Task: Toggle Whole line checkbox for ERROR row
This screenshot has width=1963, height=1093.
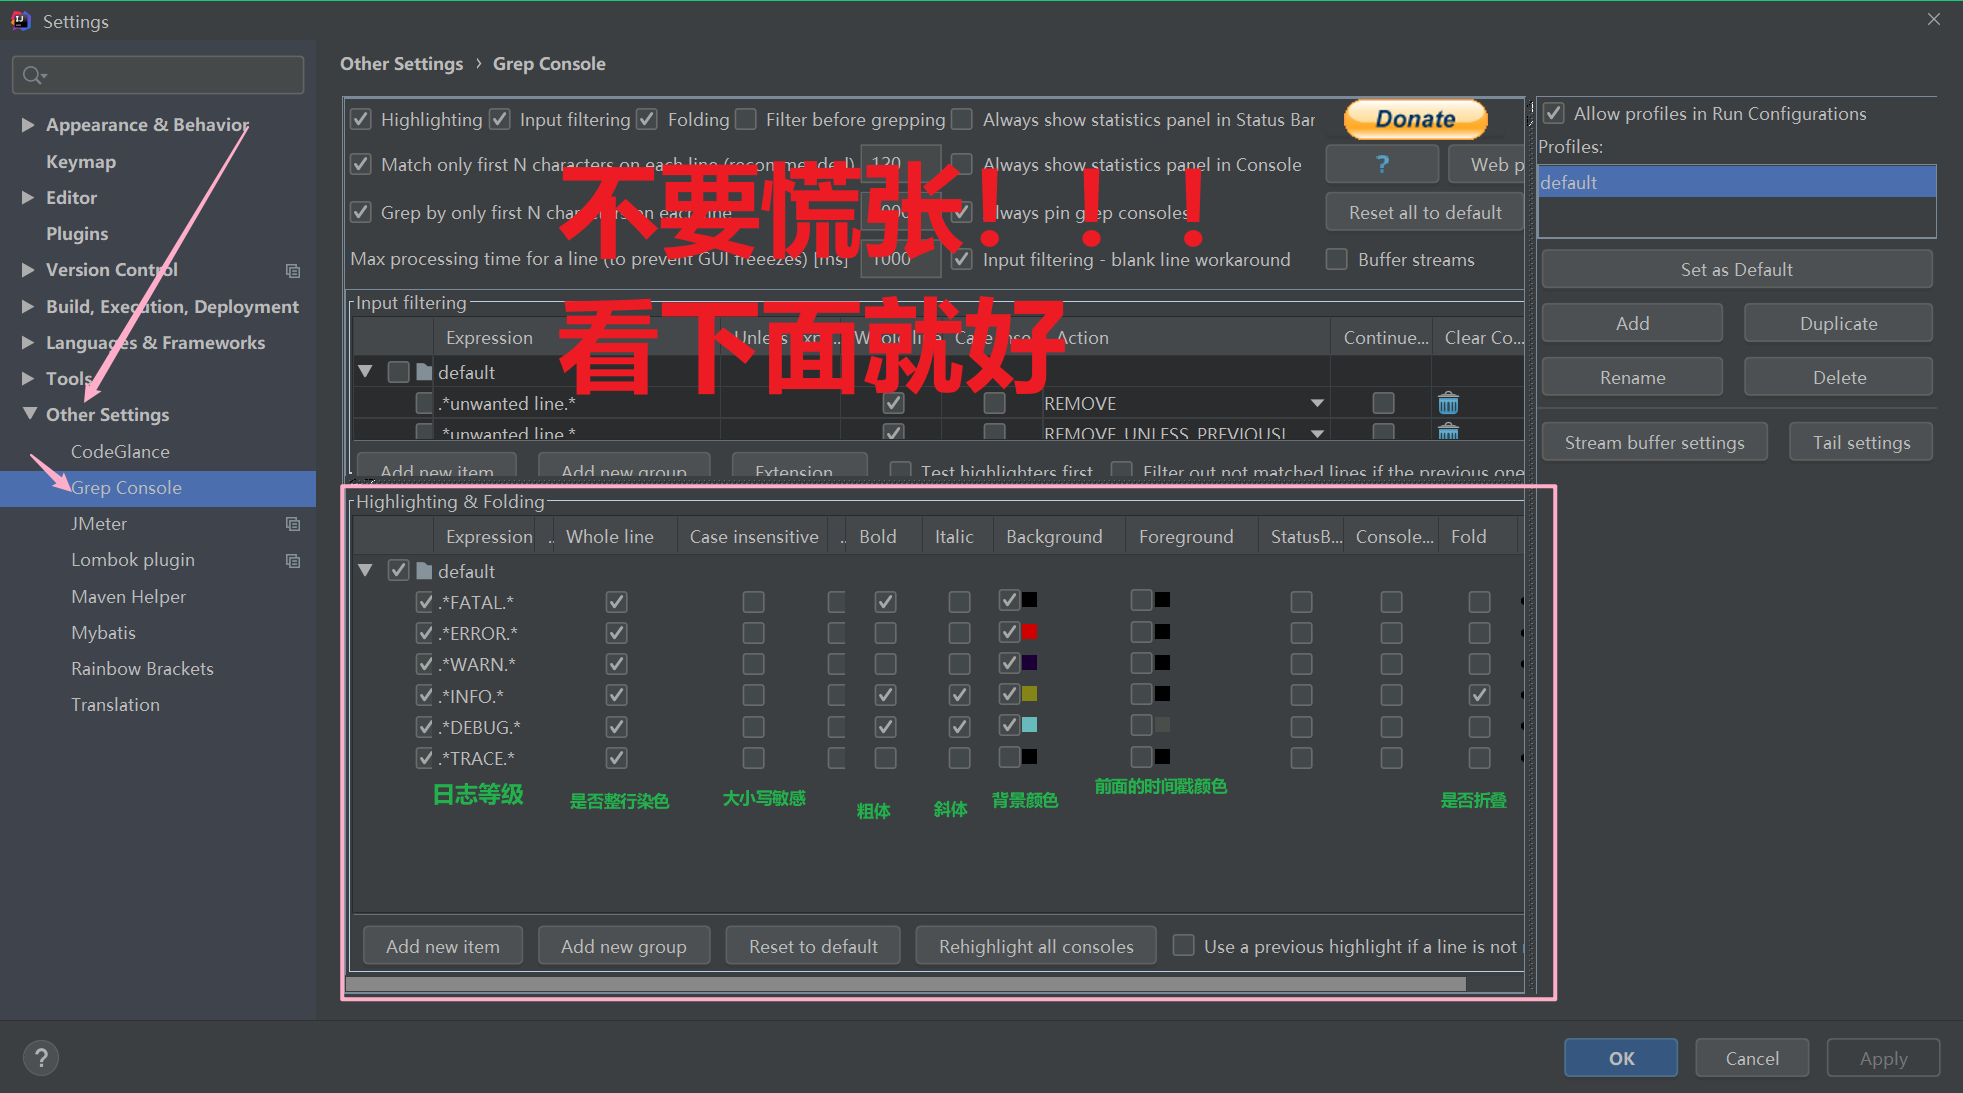Action: click(x=616, y=633)
